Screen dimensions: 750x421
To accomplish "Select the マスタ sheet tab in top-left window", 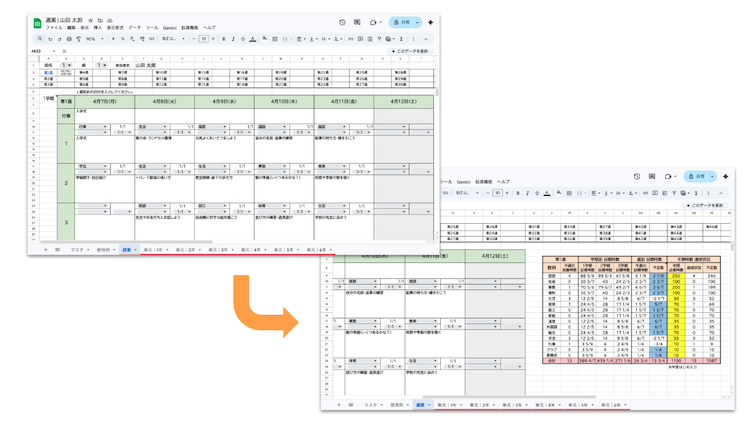I will (x=77, y=250).
